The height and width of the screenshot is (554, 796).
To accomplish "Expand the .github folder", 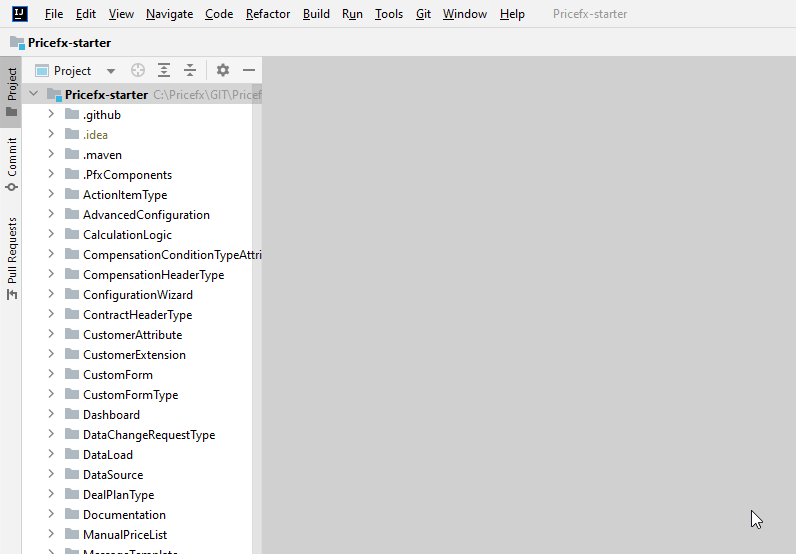I will click(x=51, y=114).
